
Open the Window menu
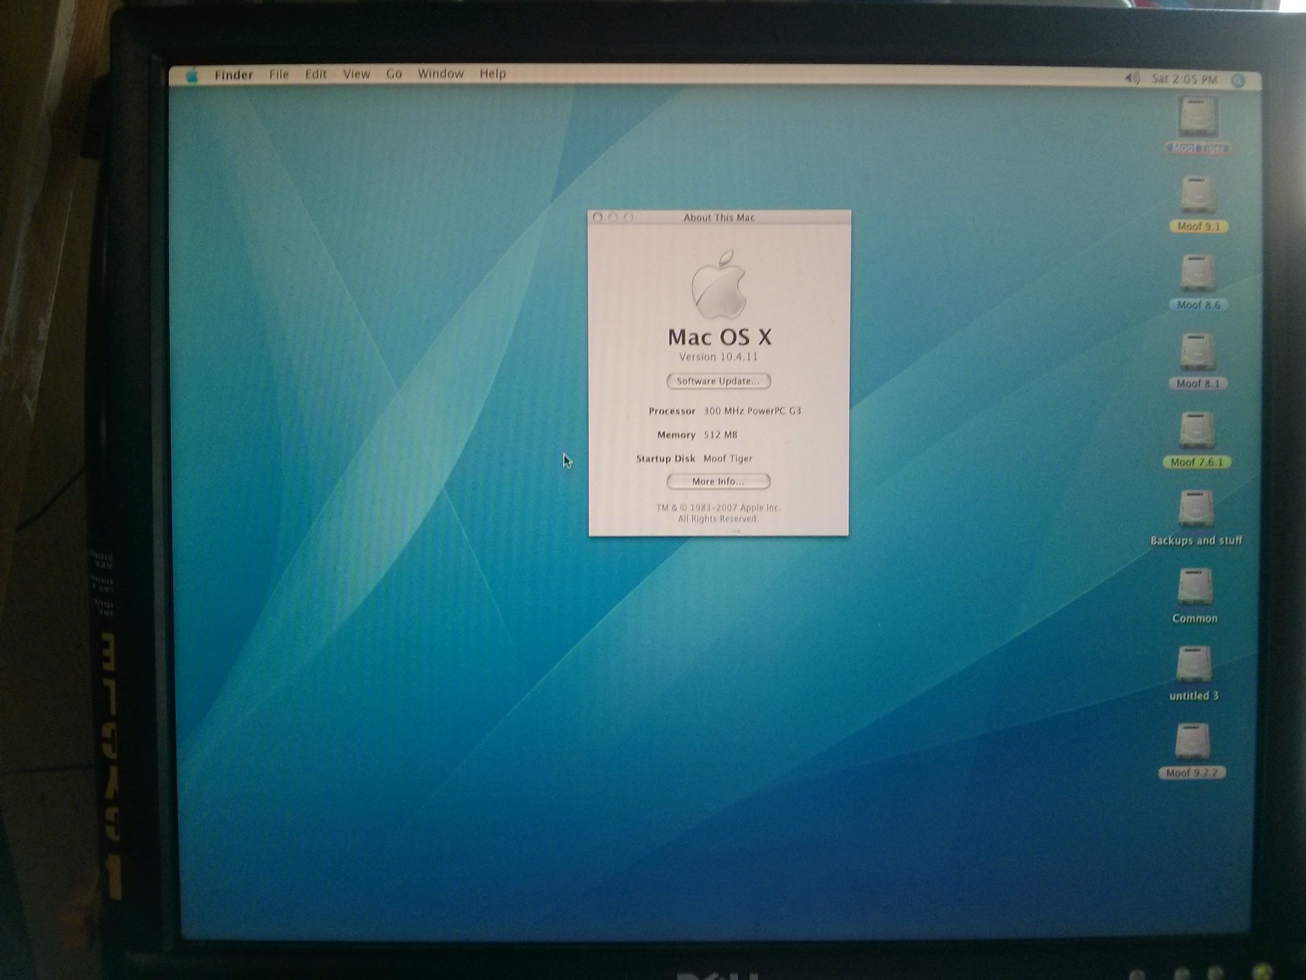[x=440, y=74]
